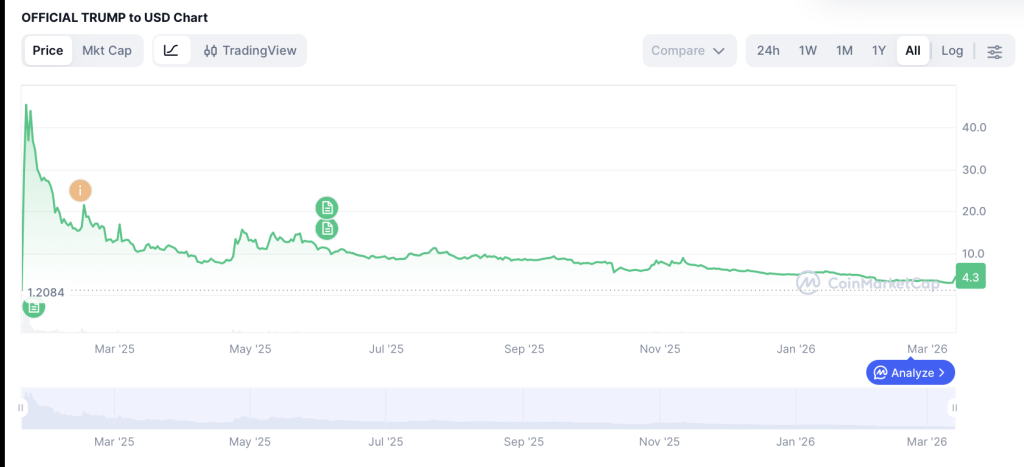Open the upper green news document marker

click(327, 208)
